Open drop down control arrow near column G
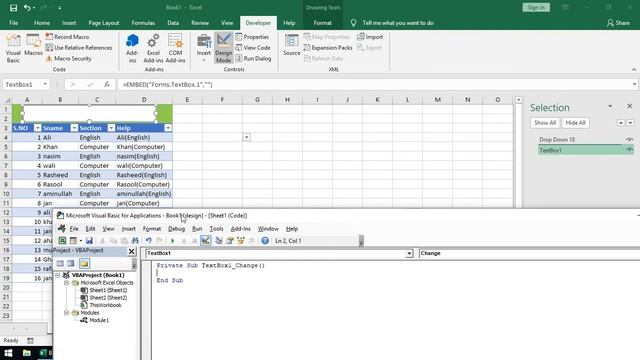This screenshot has width=640, height=360. pyautogui.click(x=247, y=138)
